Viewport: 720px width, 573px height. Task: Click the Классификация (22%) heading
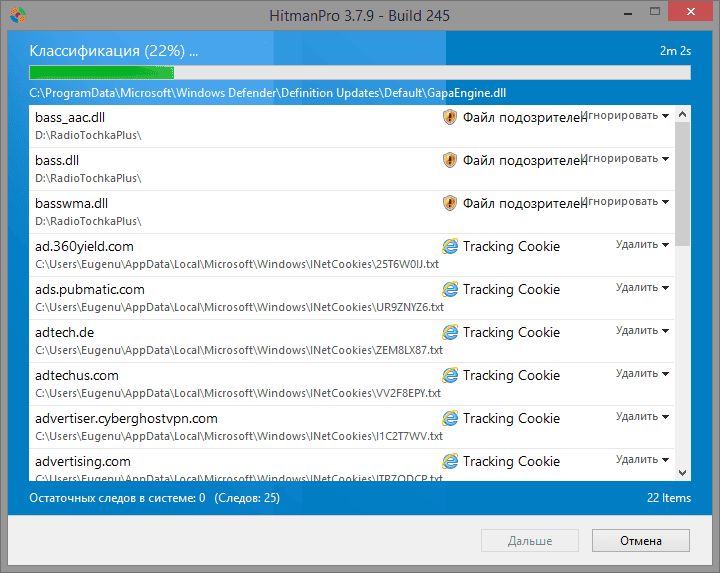click(113, 51)
